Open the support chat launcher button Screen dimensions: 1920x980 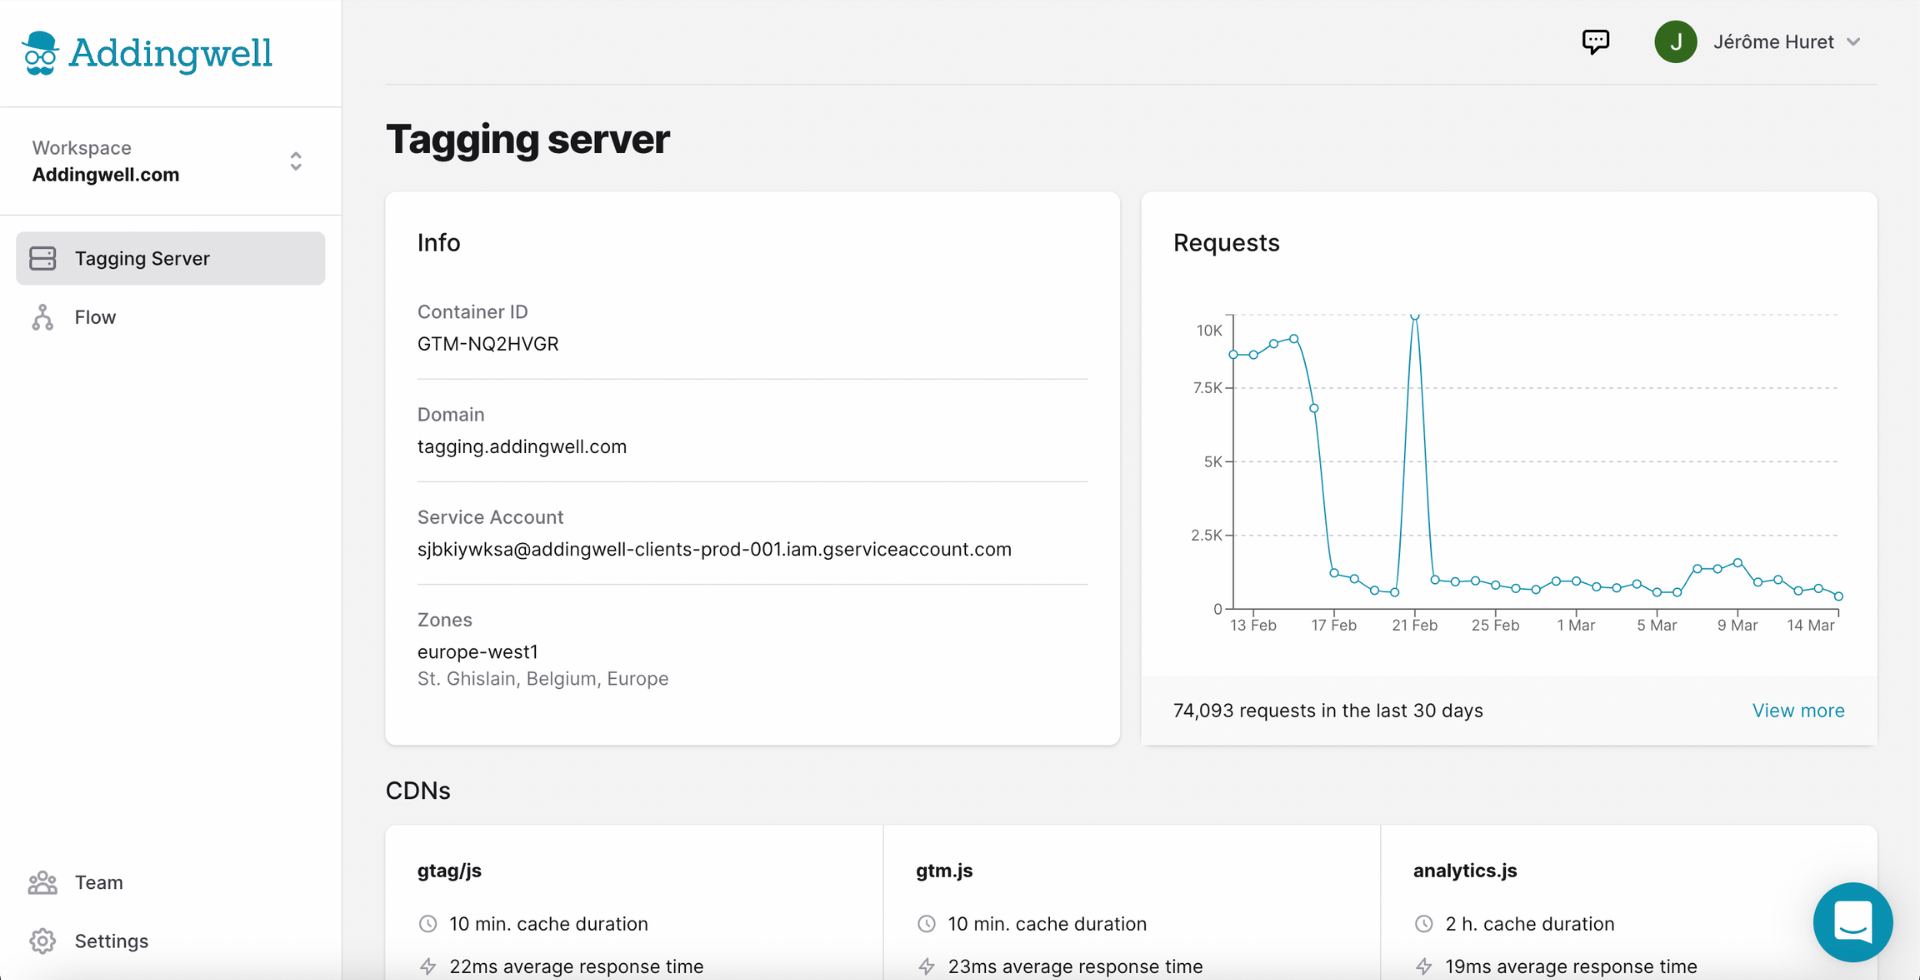(1853, 922)
